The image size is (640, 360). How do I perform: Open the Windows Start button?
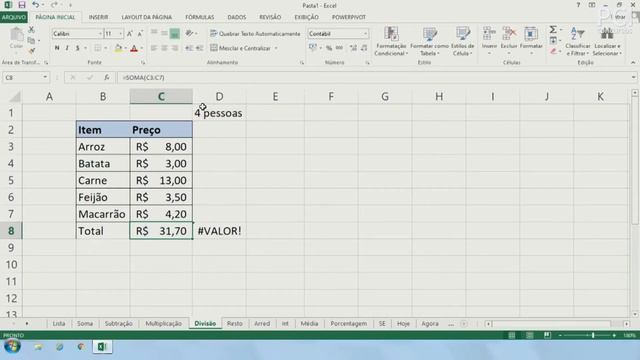[12, 347]
